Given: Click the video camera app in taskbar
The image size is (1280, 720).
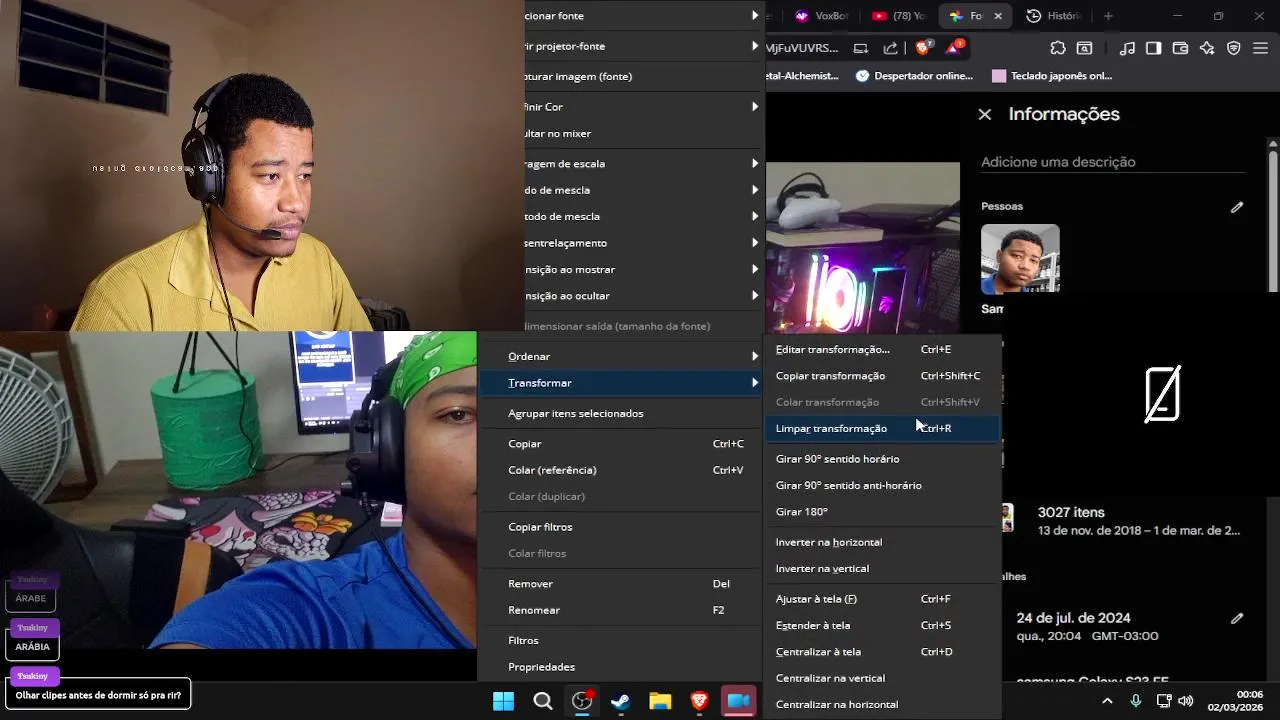Looking at the screenshot, I should point(738,701).
